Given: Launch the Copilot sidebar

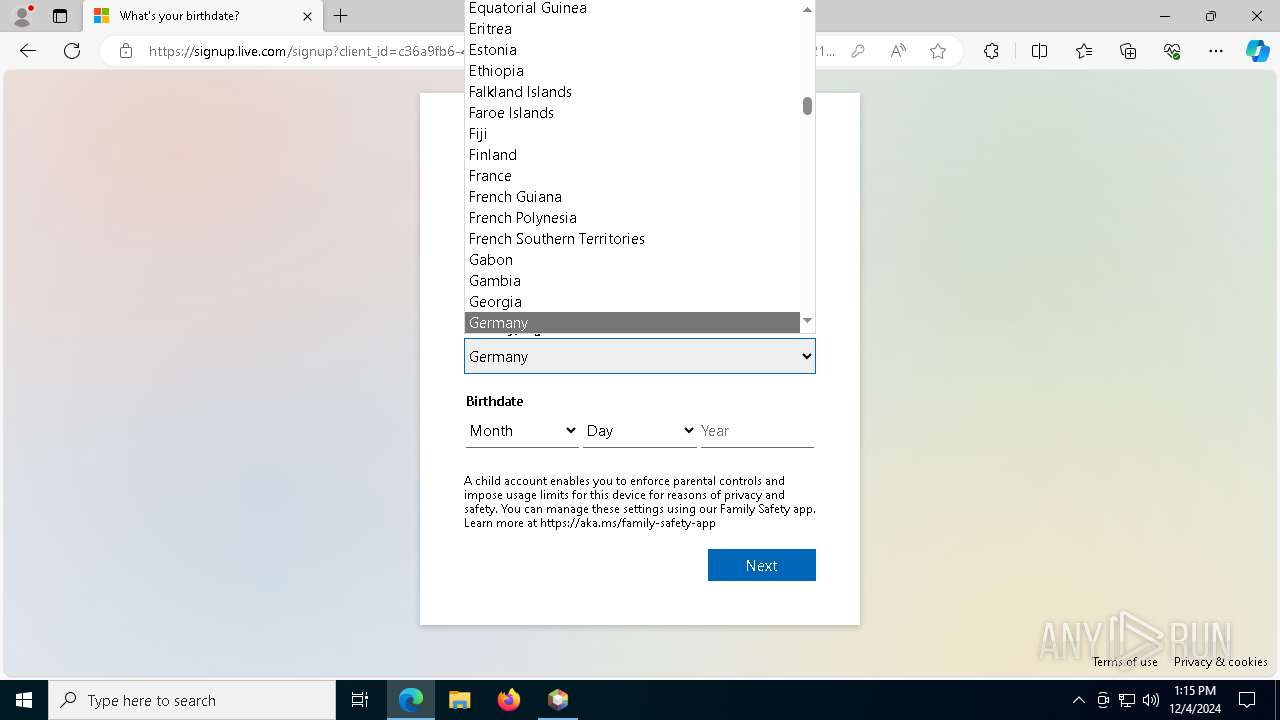Looking at the screenshot, I should coord(1257,51).
